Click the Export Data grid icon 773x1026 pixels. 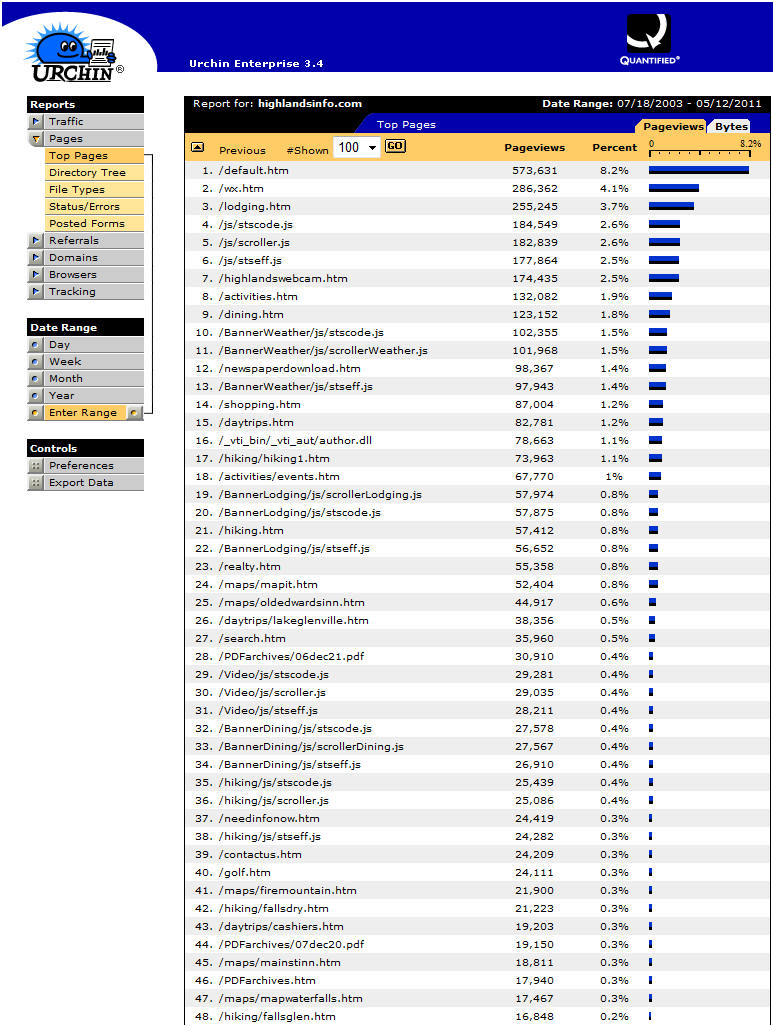click(36, 483)
